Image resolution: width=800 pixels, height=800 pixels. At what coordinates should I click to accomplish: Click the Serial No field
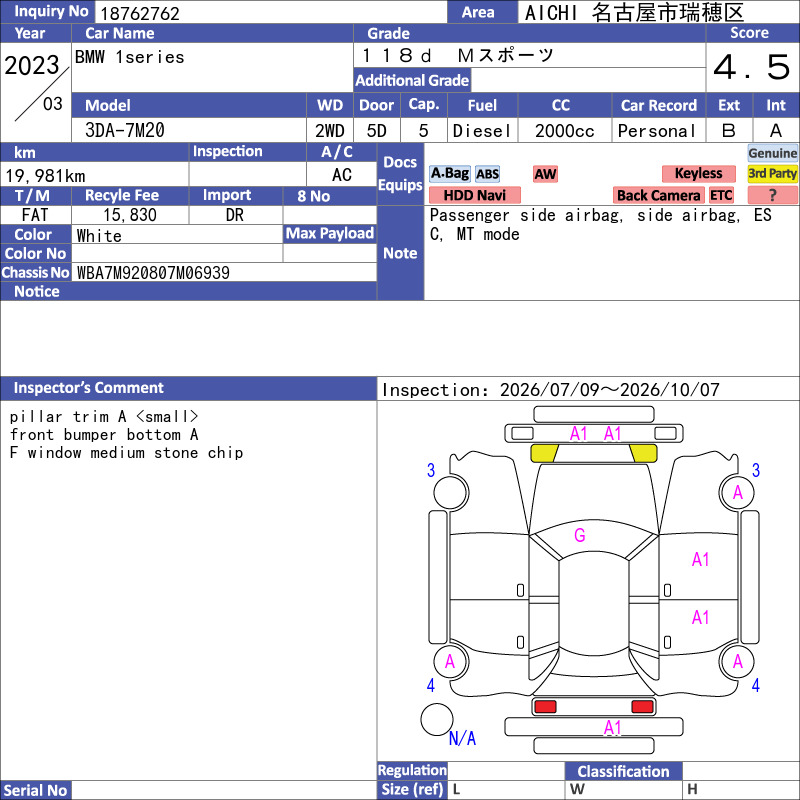pos(223,790)
